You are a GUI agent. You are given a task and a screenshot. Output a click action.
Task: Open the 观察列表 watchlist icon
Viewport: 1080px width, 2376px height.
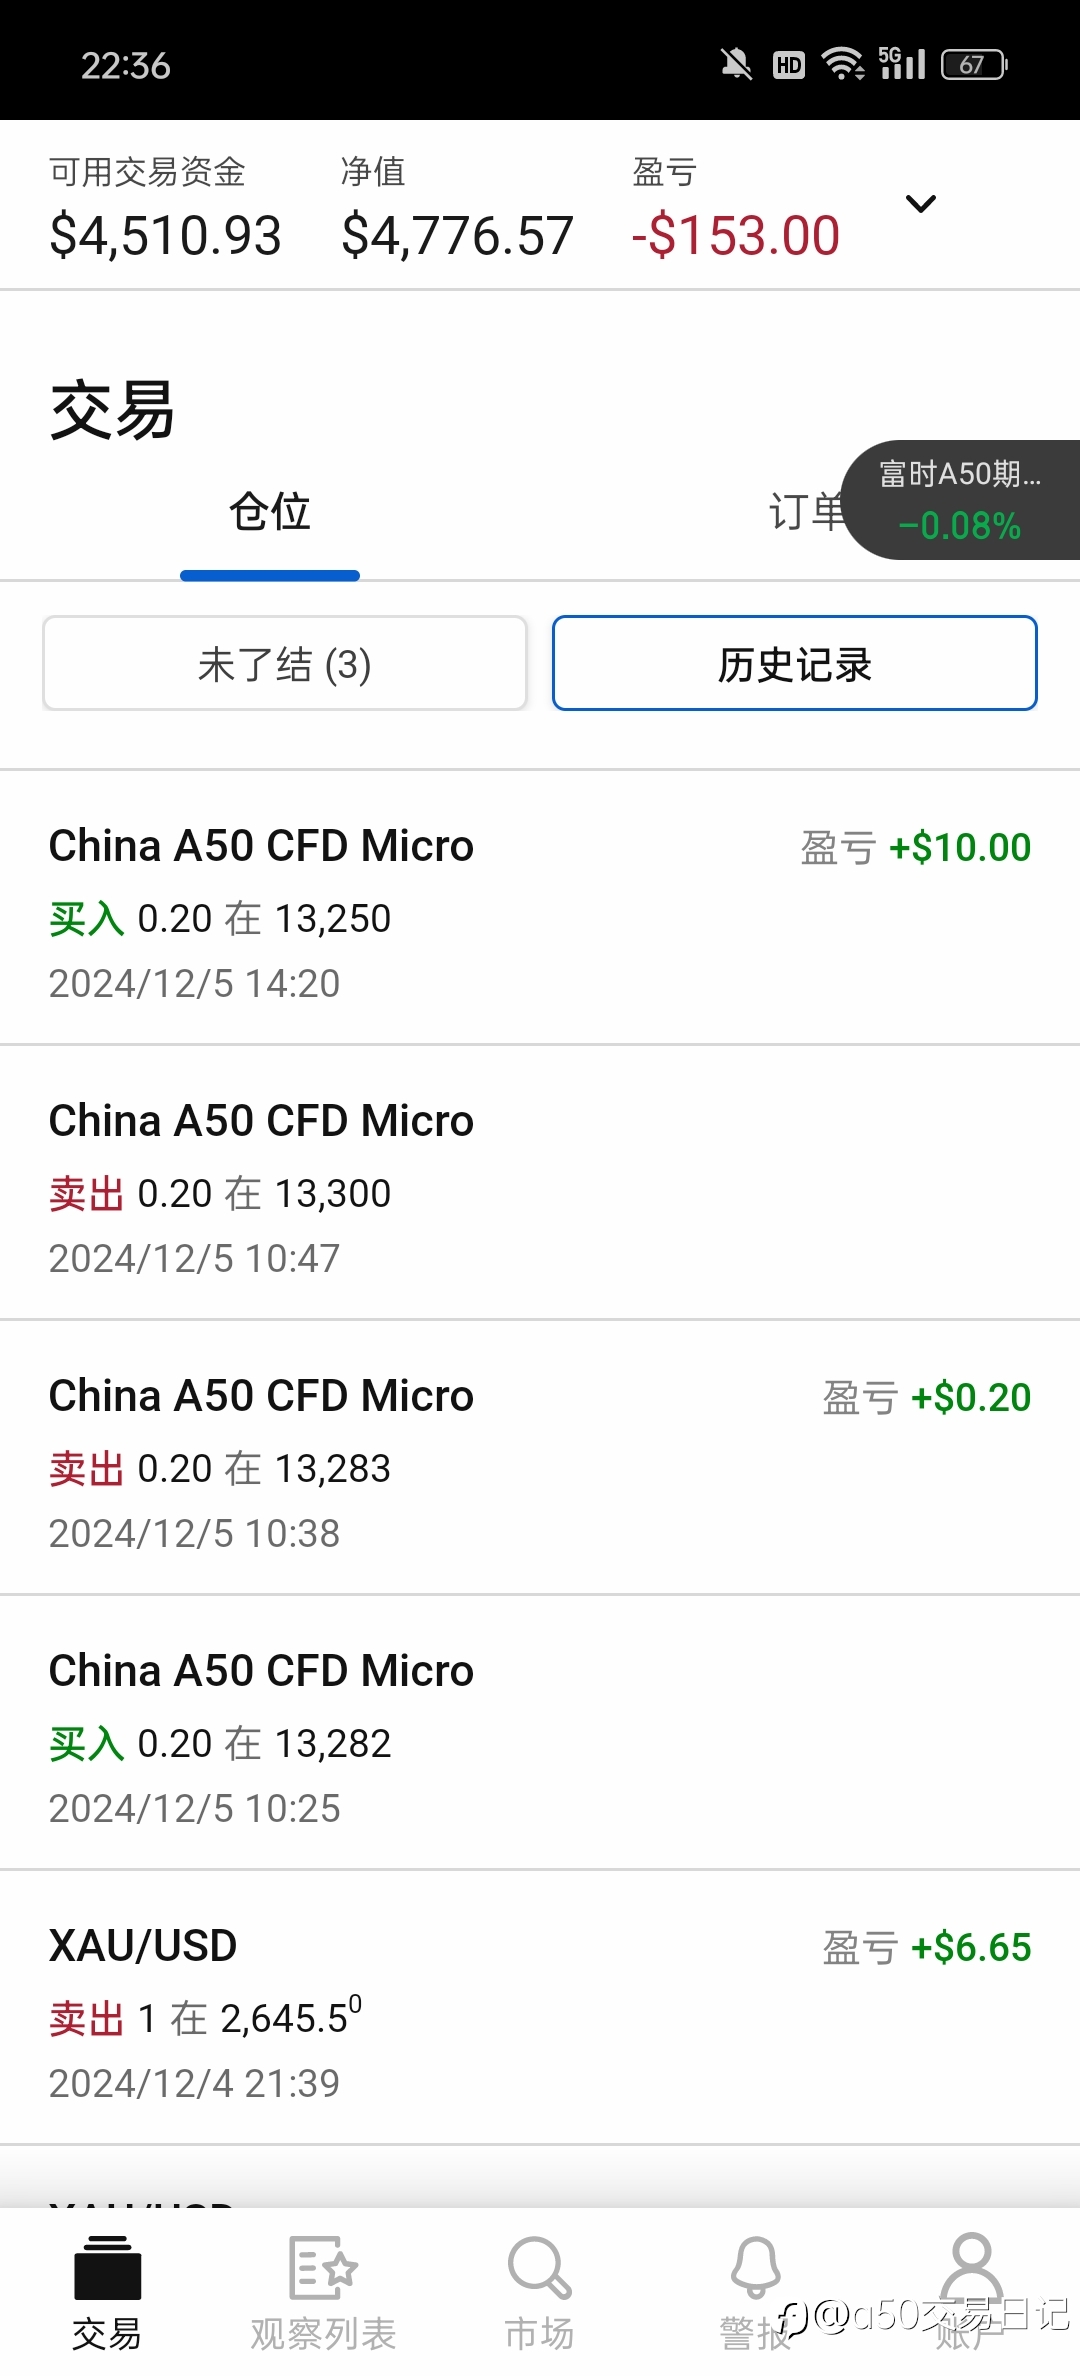[x=323, y=2268]
